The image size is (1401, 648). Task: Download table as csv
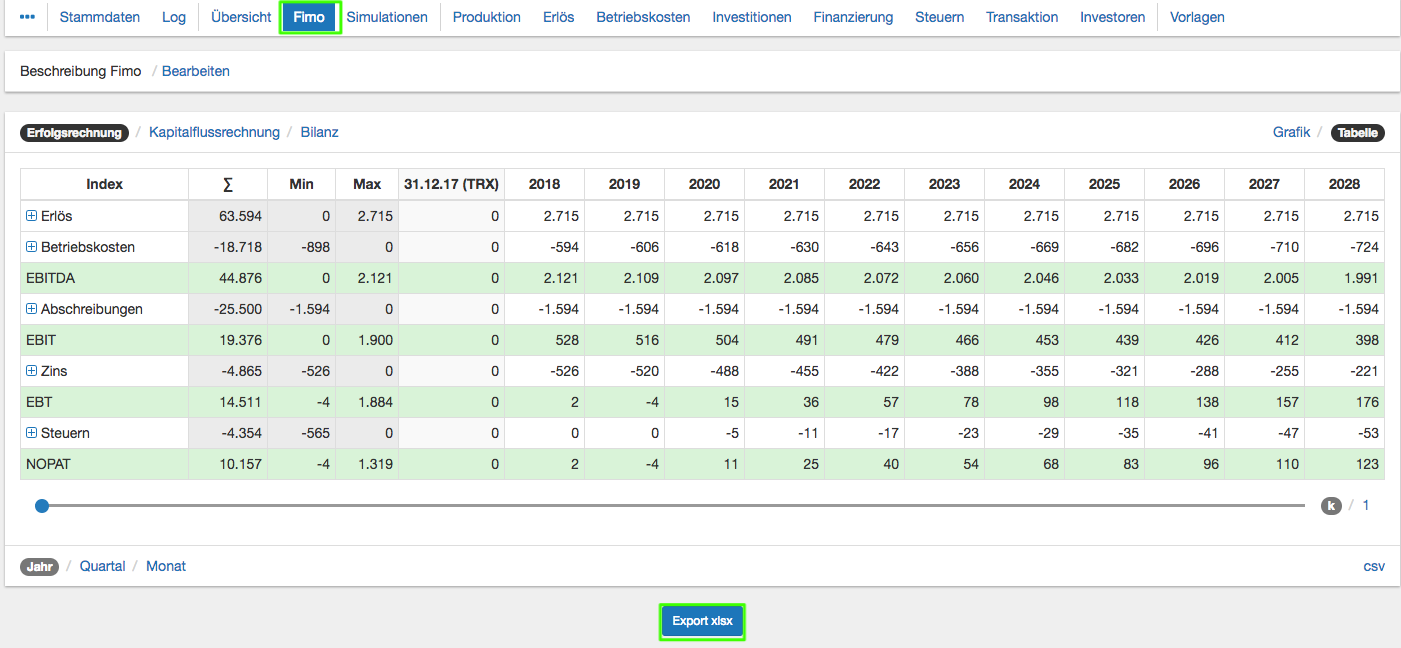click(1374, 566)
